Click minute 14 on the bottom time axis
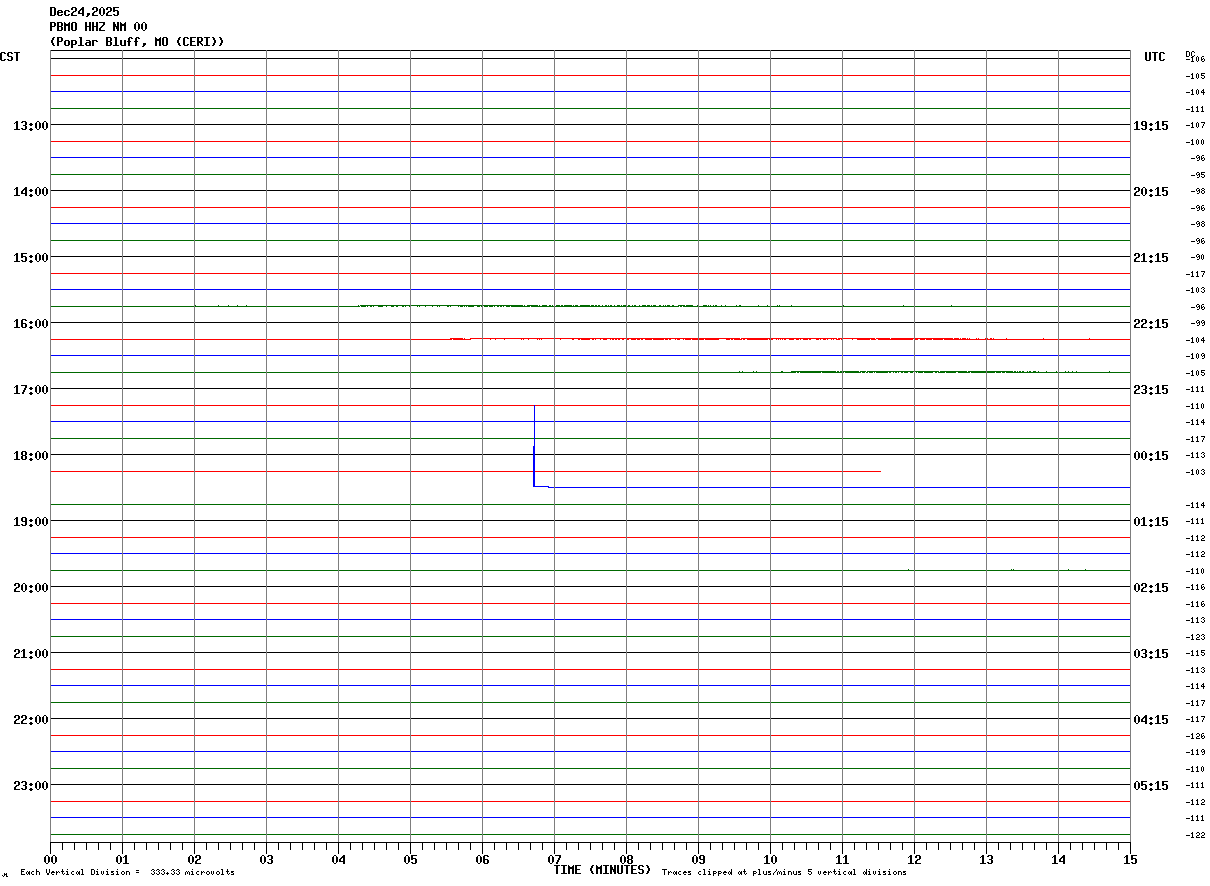This screenshot has height=886, width=1210. pyautogui.click(x=1059, y=859)
